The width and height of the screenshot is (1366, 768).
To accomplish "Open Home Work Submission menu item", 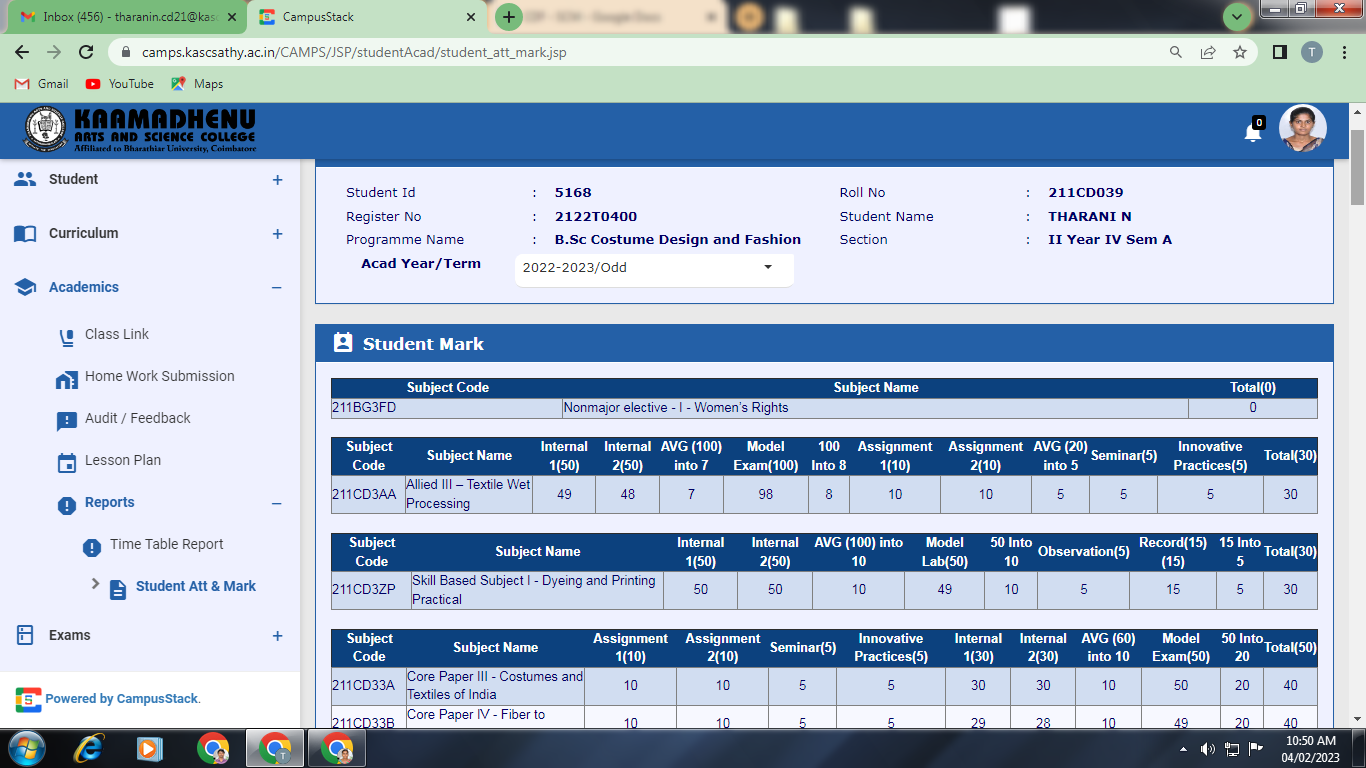I will (160, 376).
